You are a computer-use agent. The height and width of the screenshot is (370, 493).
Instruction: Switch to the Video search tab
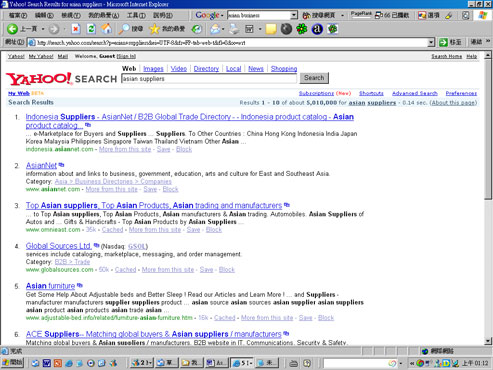(x=179, y=69)
